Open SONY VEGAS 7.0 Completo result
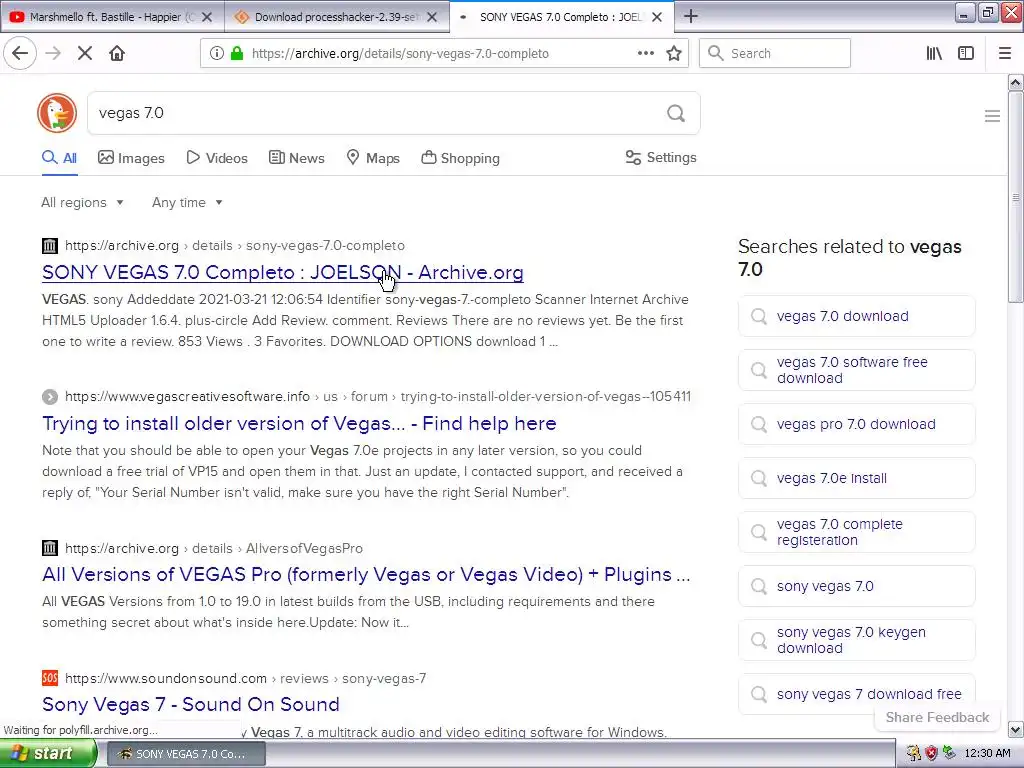Screen dimensions: 1024x768 point(283,272)
